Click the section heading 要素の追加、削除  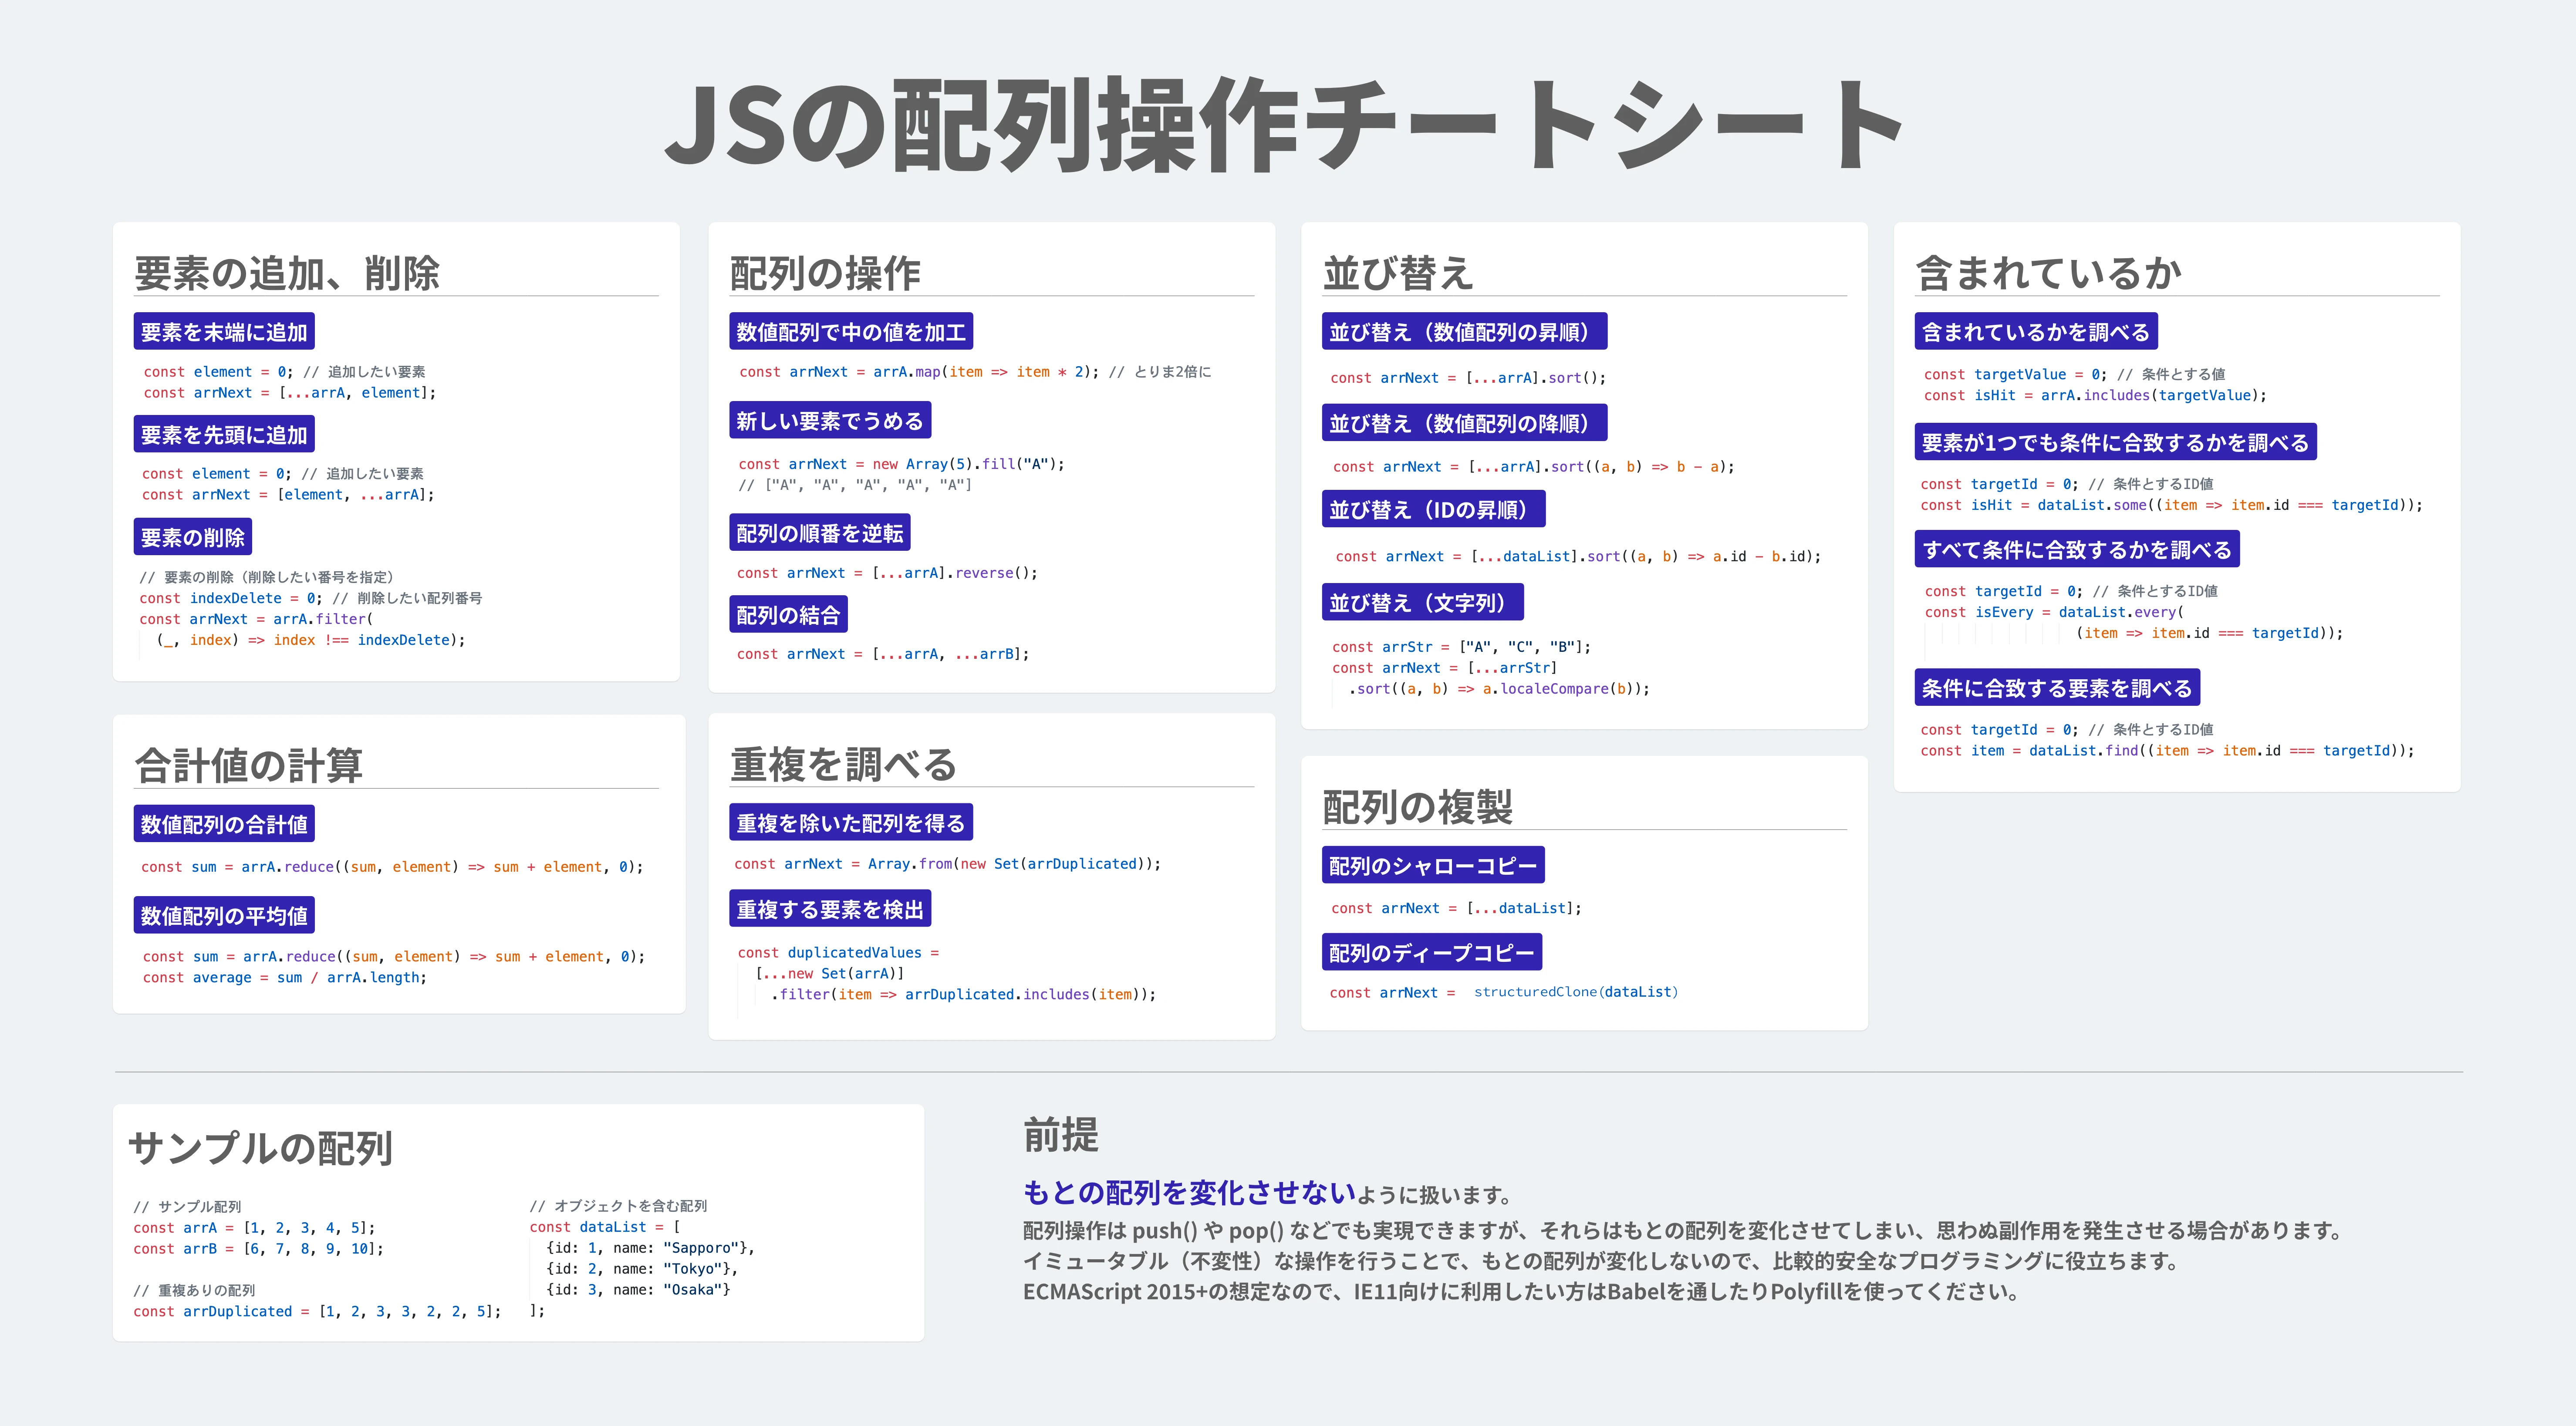point(287,273)
